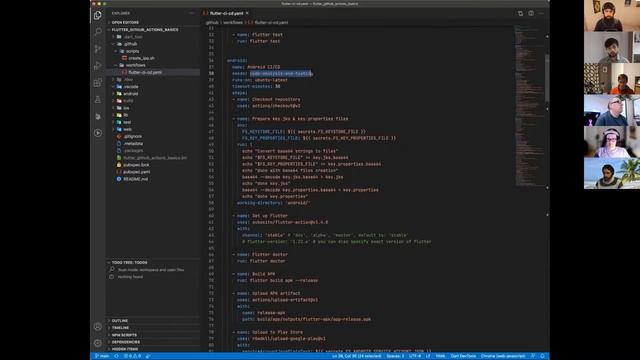
Task: Open the Source Control view
Action: pos(98,49)
